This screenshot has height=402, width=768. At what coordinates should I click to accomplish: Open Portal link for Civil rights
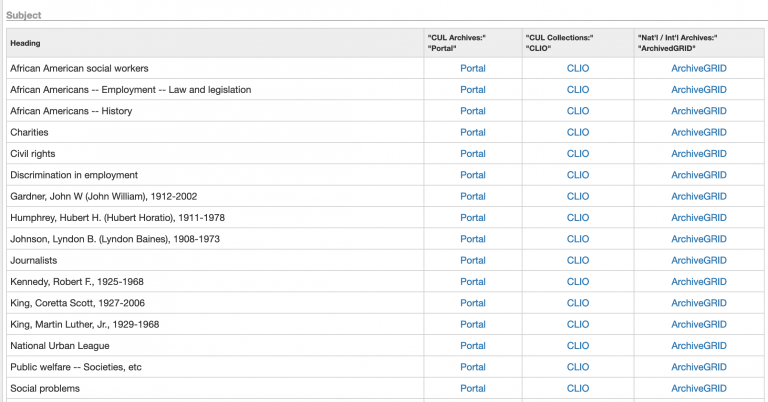pyautogui.click(x=473, y=154)
